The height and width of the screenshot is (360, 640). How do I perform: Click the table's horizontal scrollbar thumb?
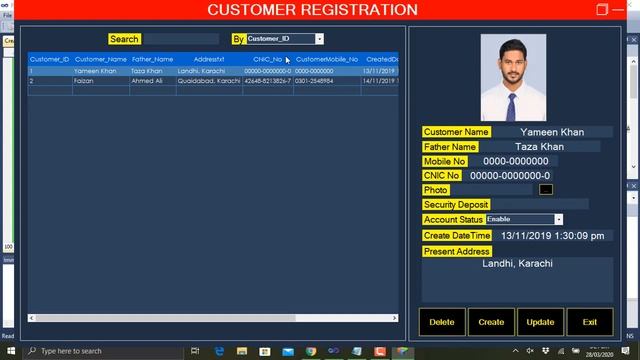[x=166, y=318]
